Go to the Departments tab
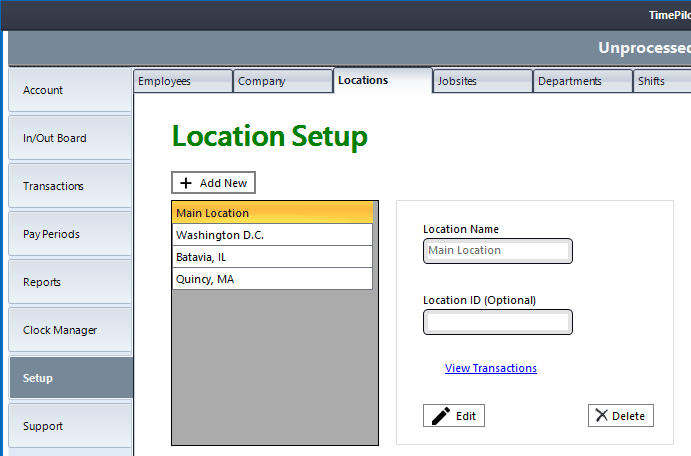The image size is (691, 456). (582, 81)
